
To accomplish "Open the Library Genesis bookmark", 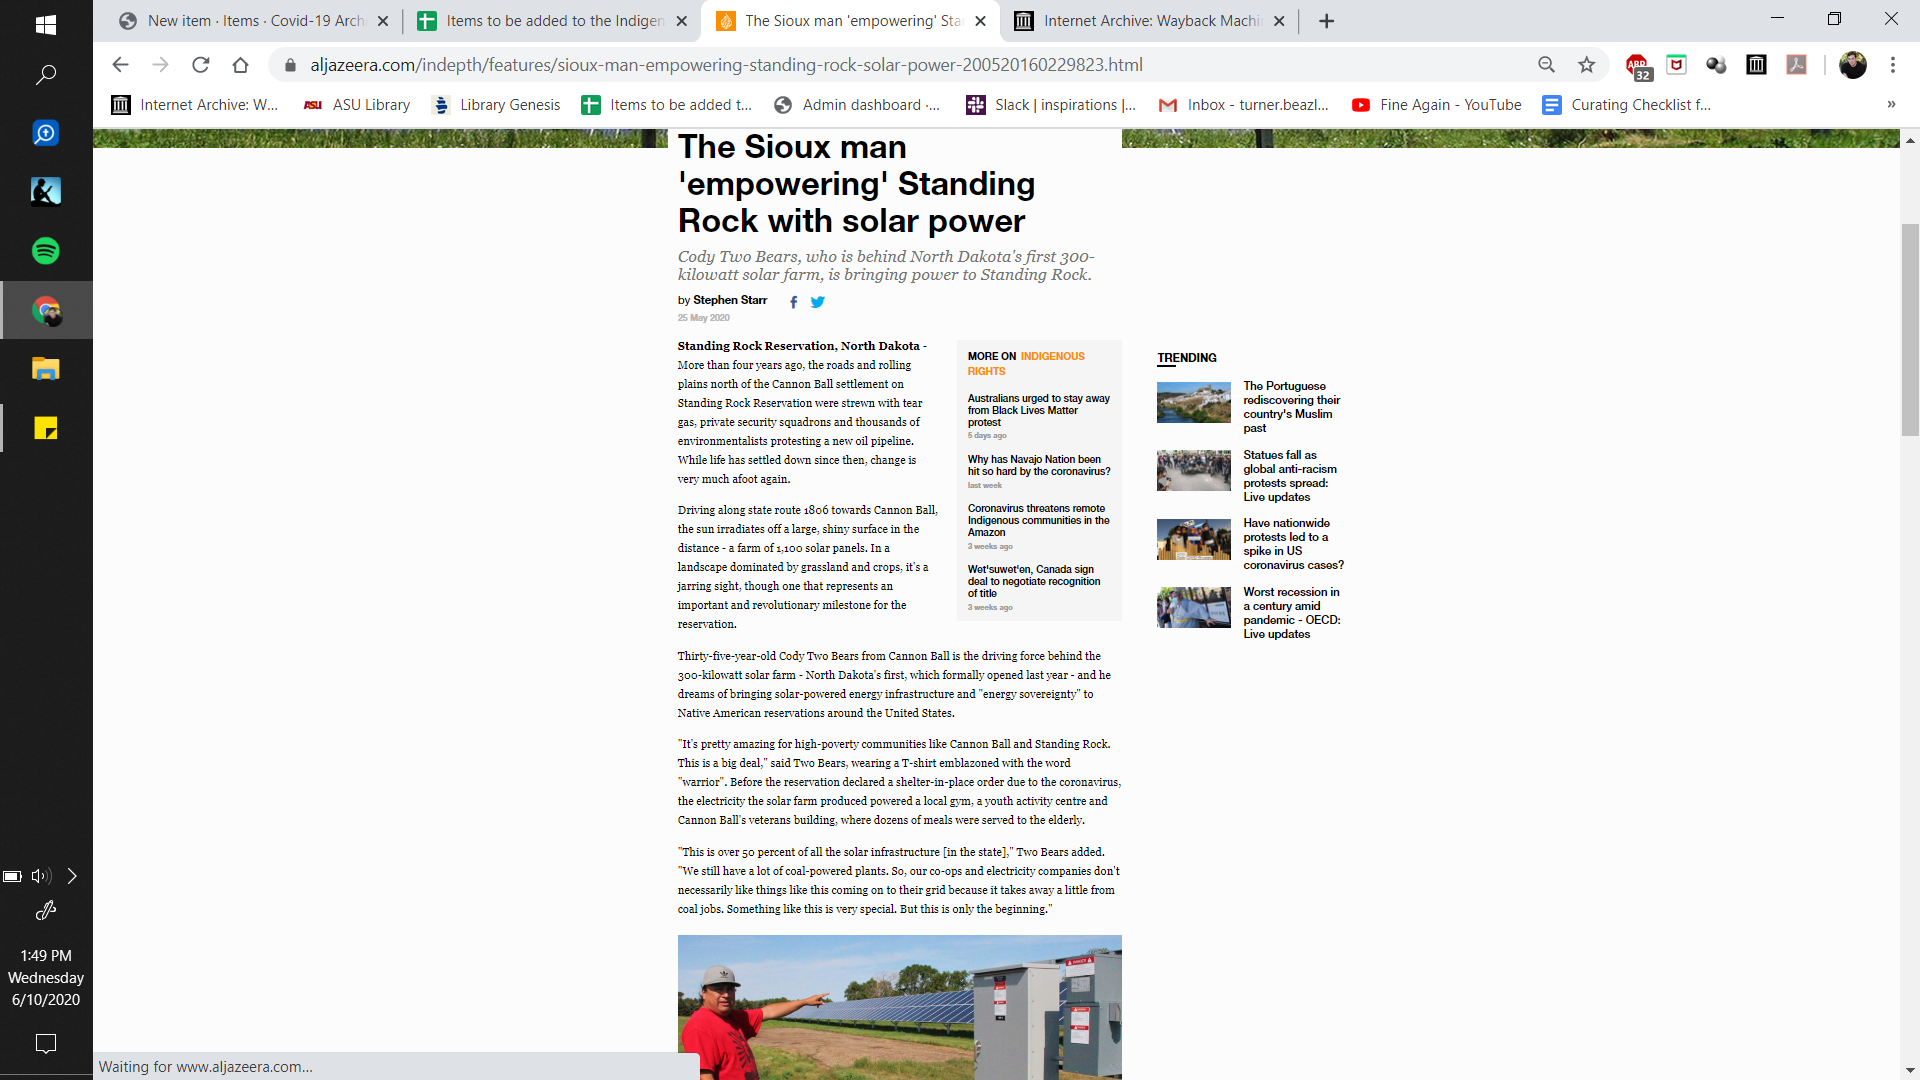I will 496,105.
